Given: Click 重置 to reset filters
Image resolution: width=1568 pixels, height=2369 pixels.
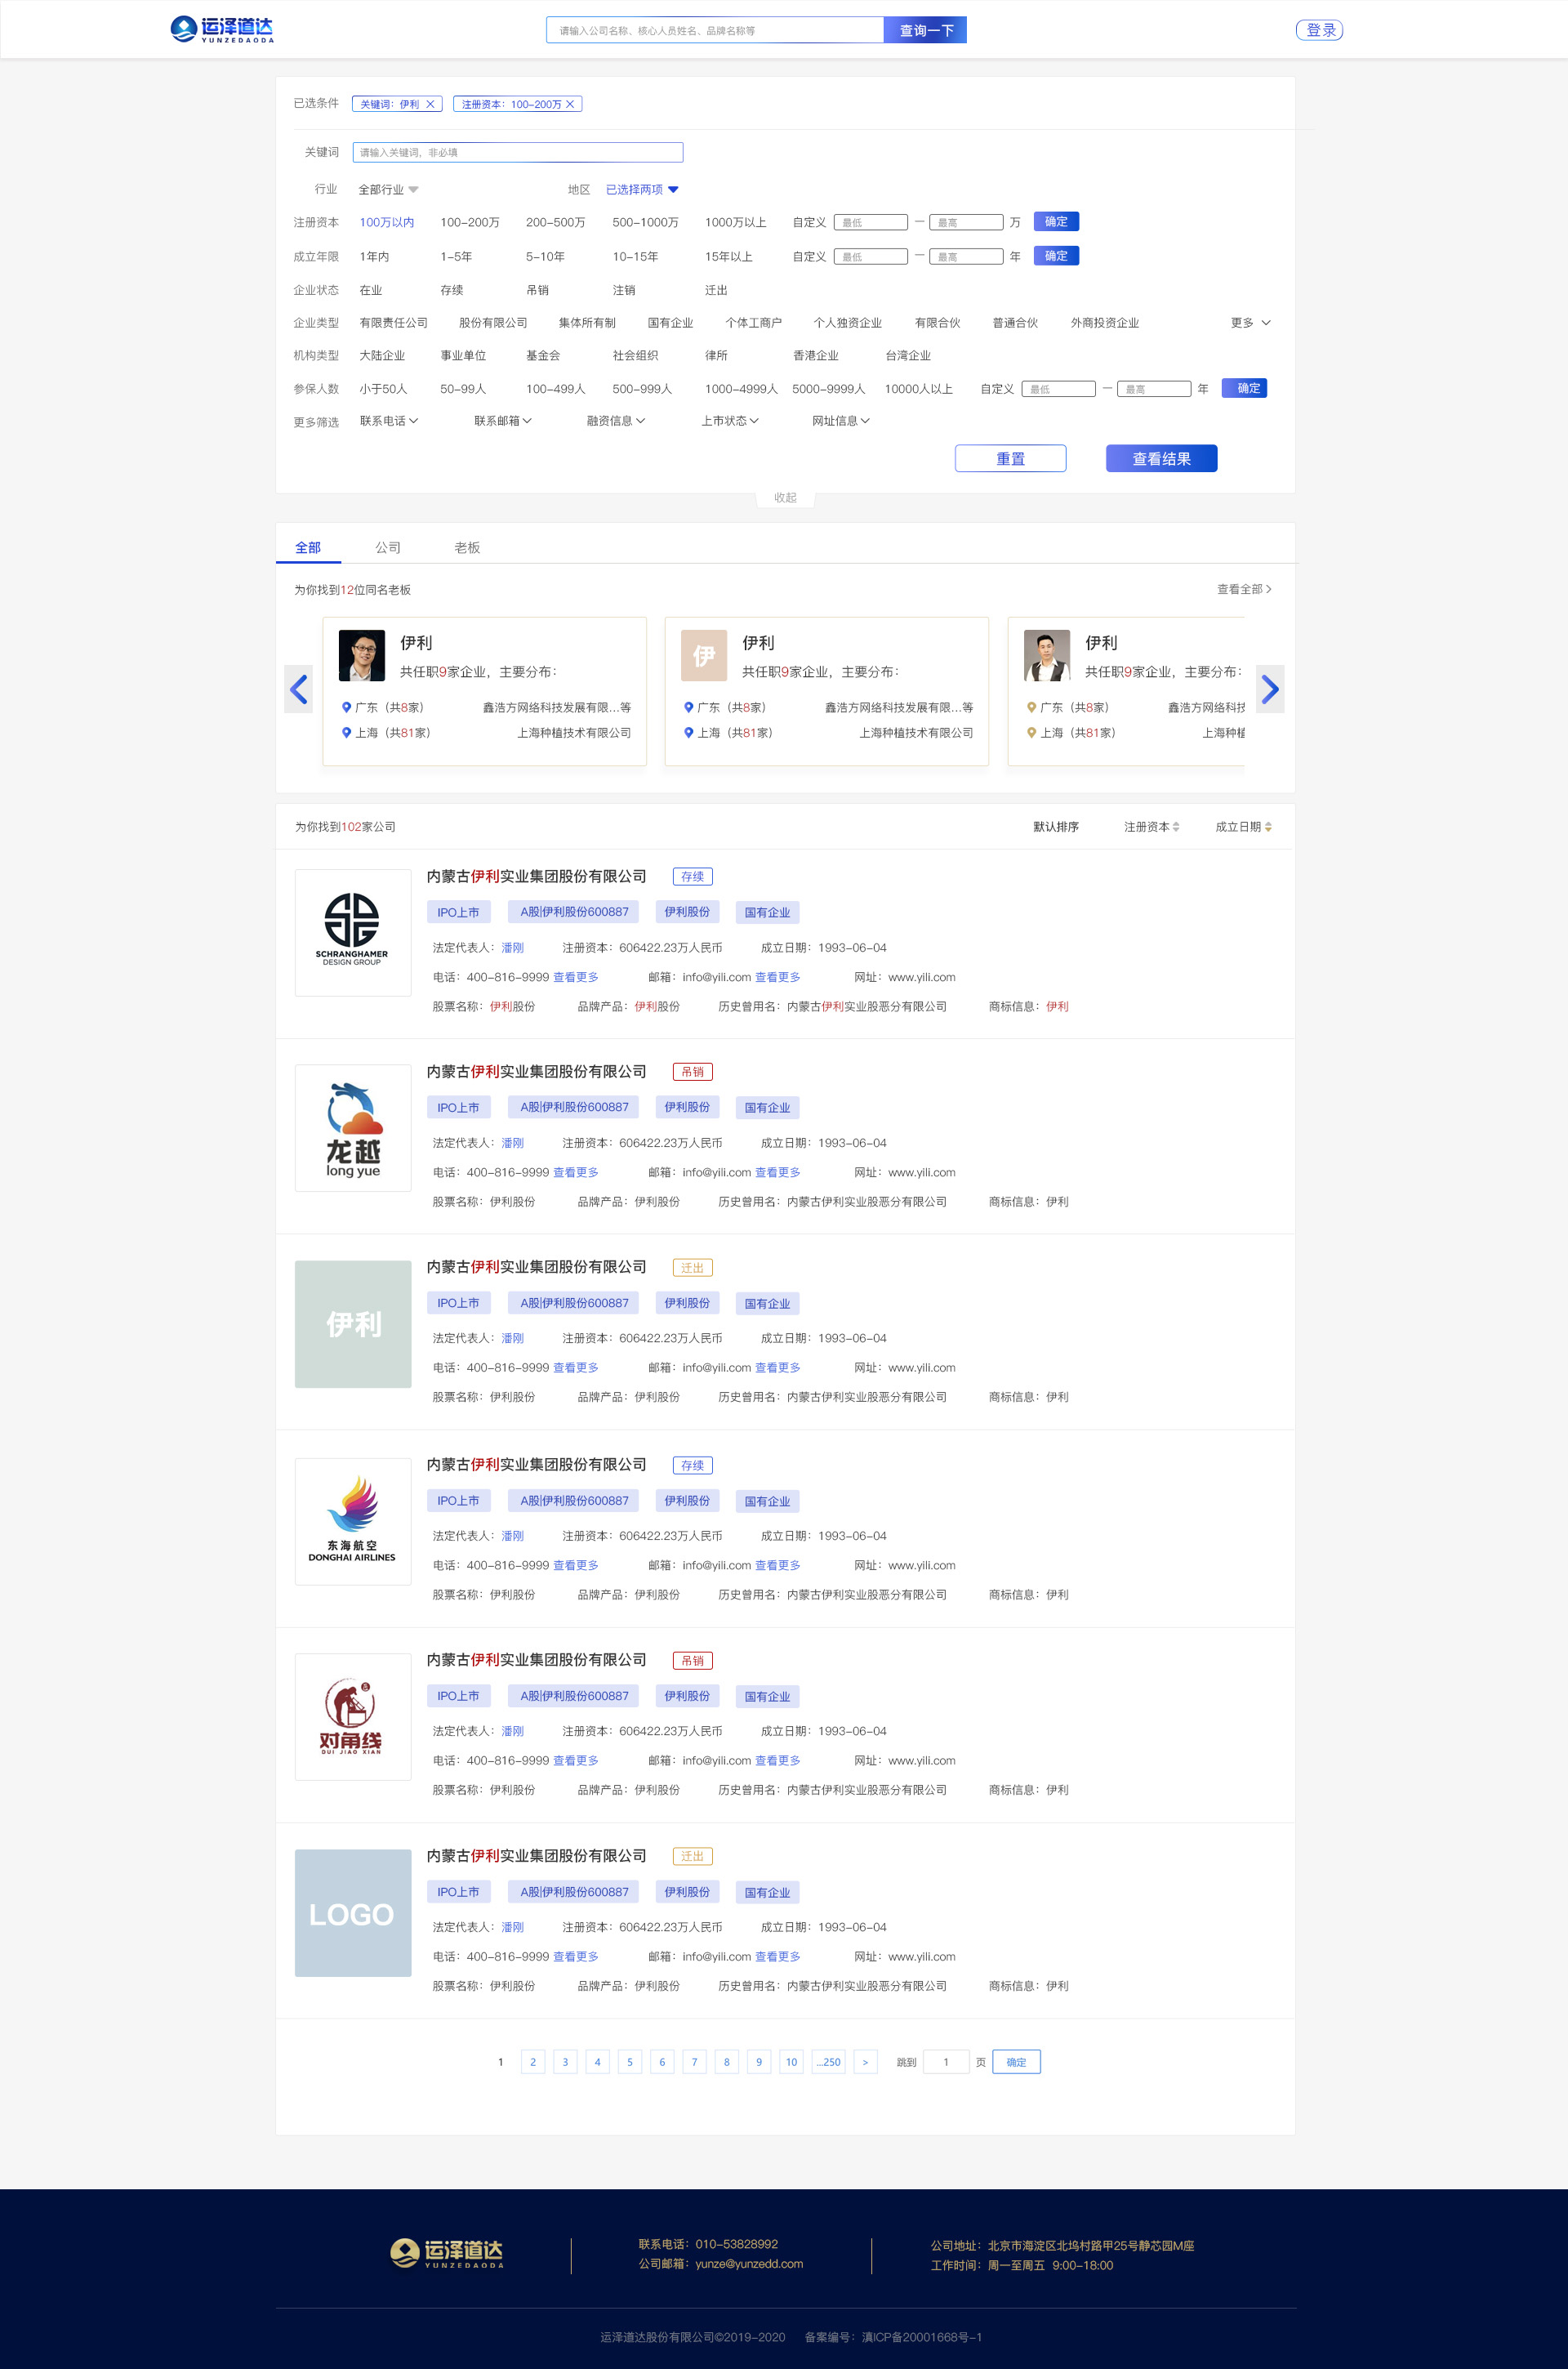Looking at the screenshot, I should click(x=1010, y=458).
